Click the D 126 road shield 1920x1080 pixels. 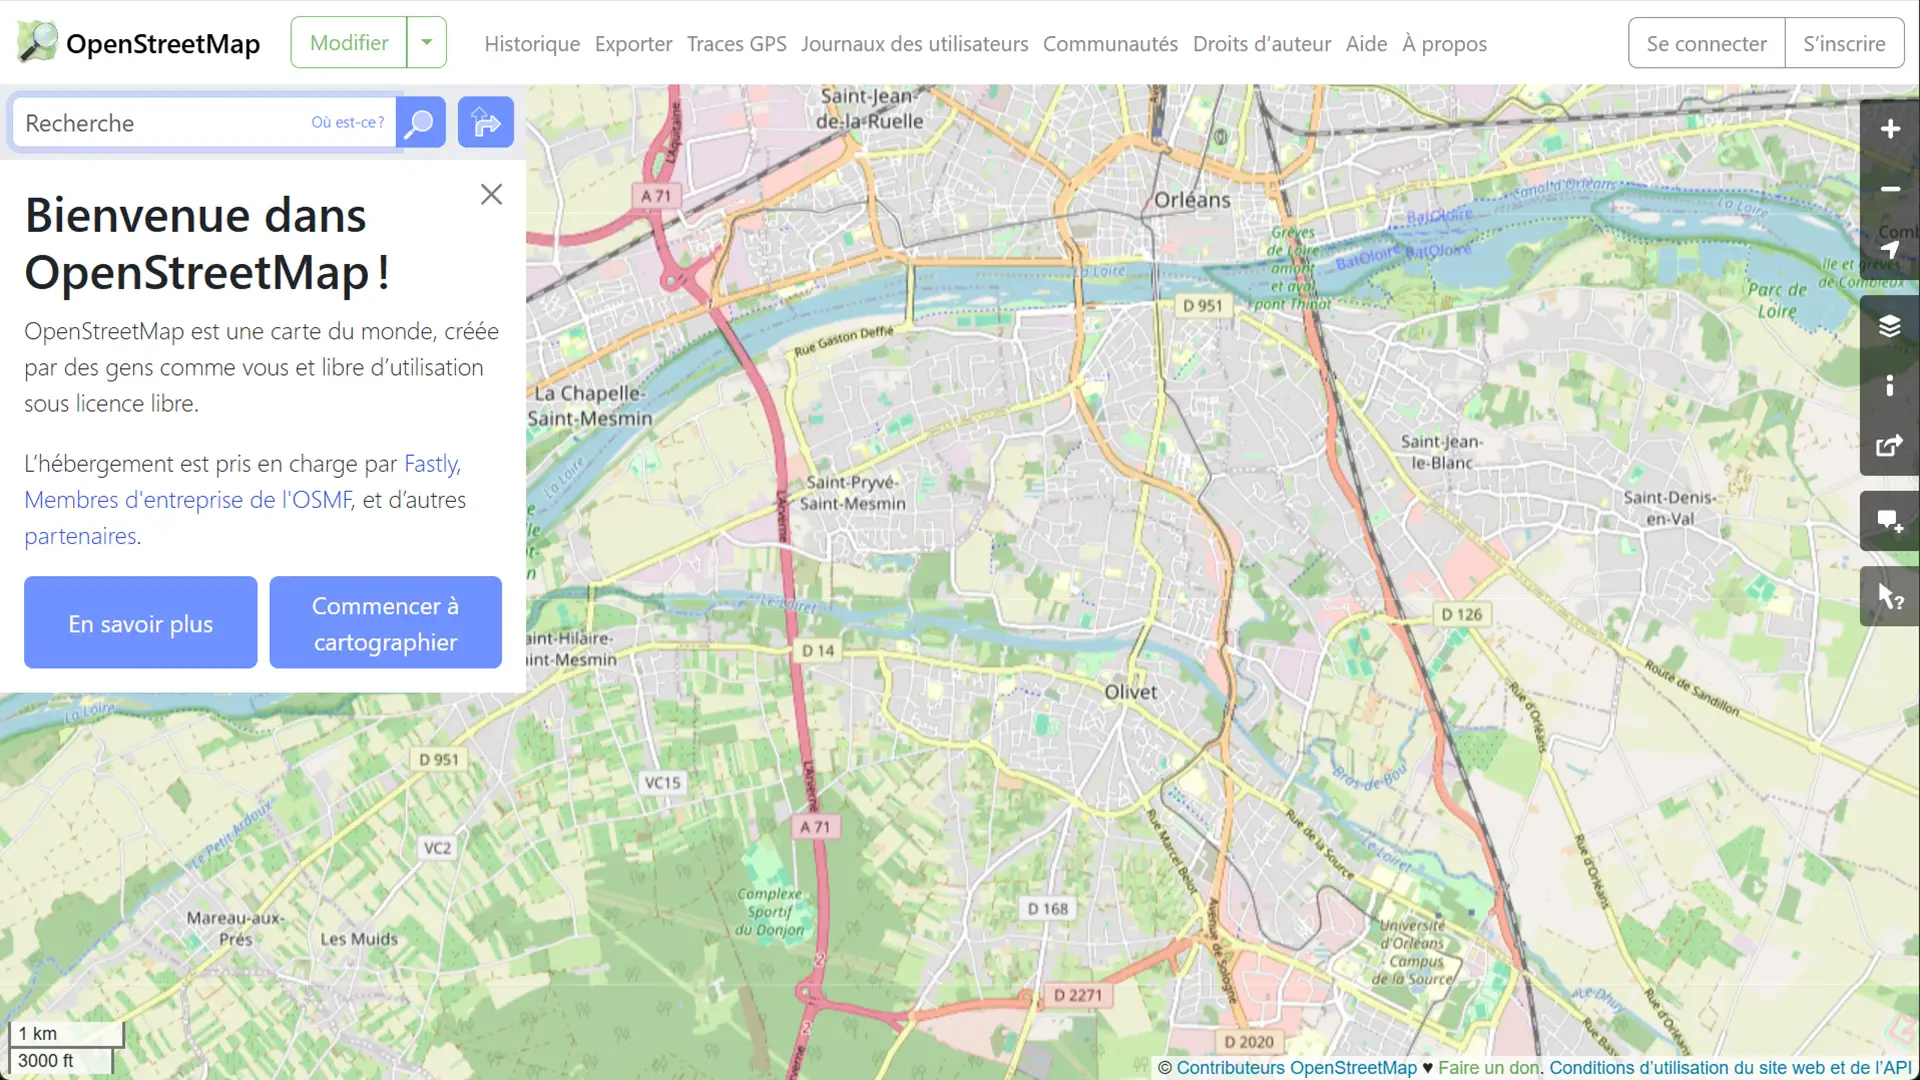1461,614
